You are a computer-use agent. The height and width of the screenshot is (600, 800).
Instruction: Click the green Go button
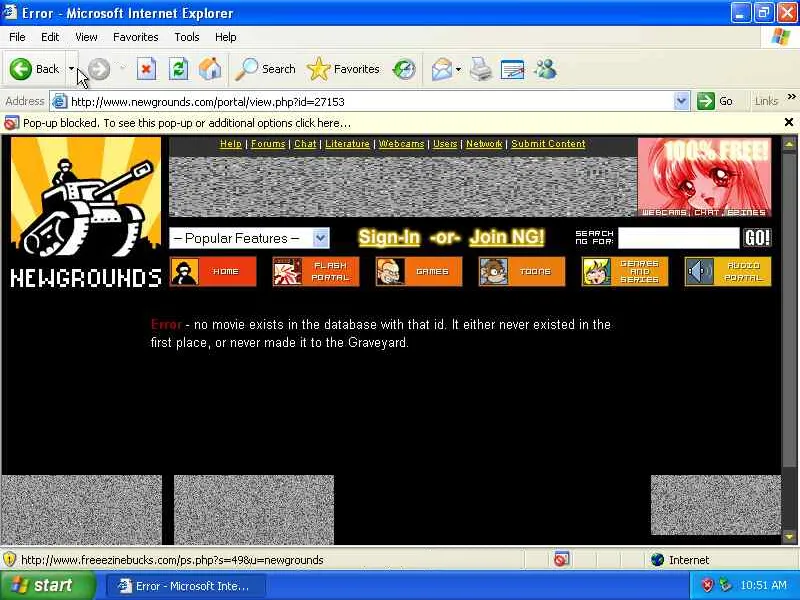pos(715,101)
